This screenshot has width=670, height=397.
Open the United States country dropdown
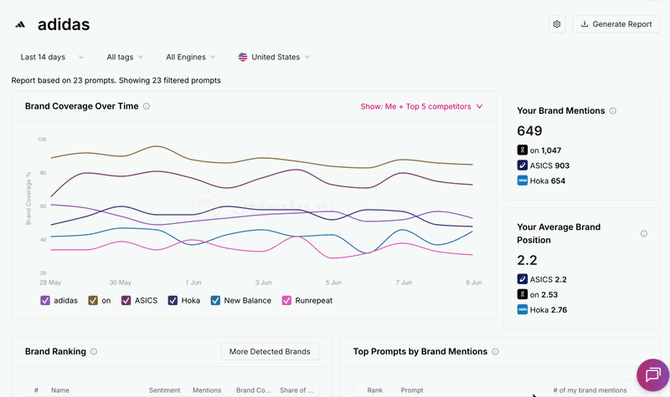point(274,57)
